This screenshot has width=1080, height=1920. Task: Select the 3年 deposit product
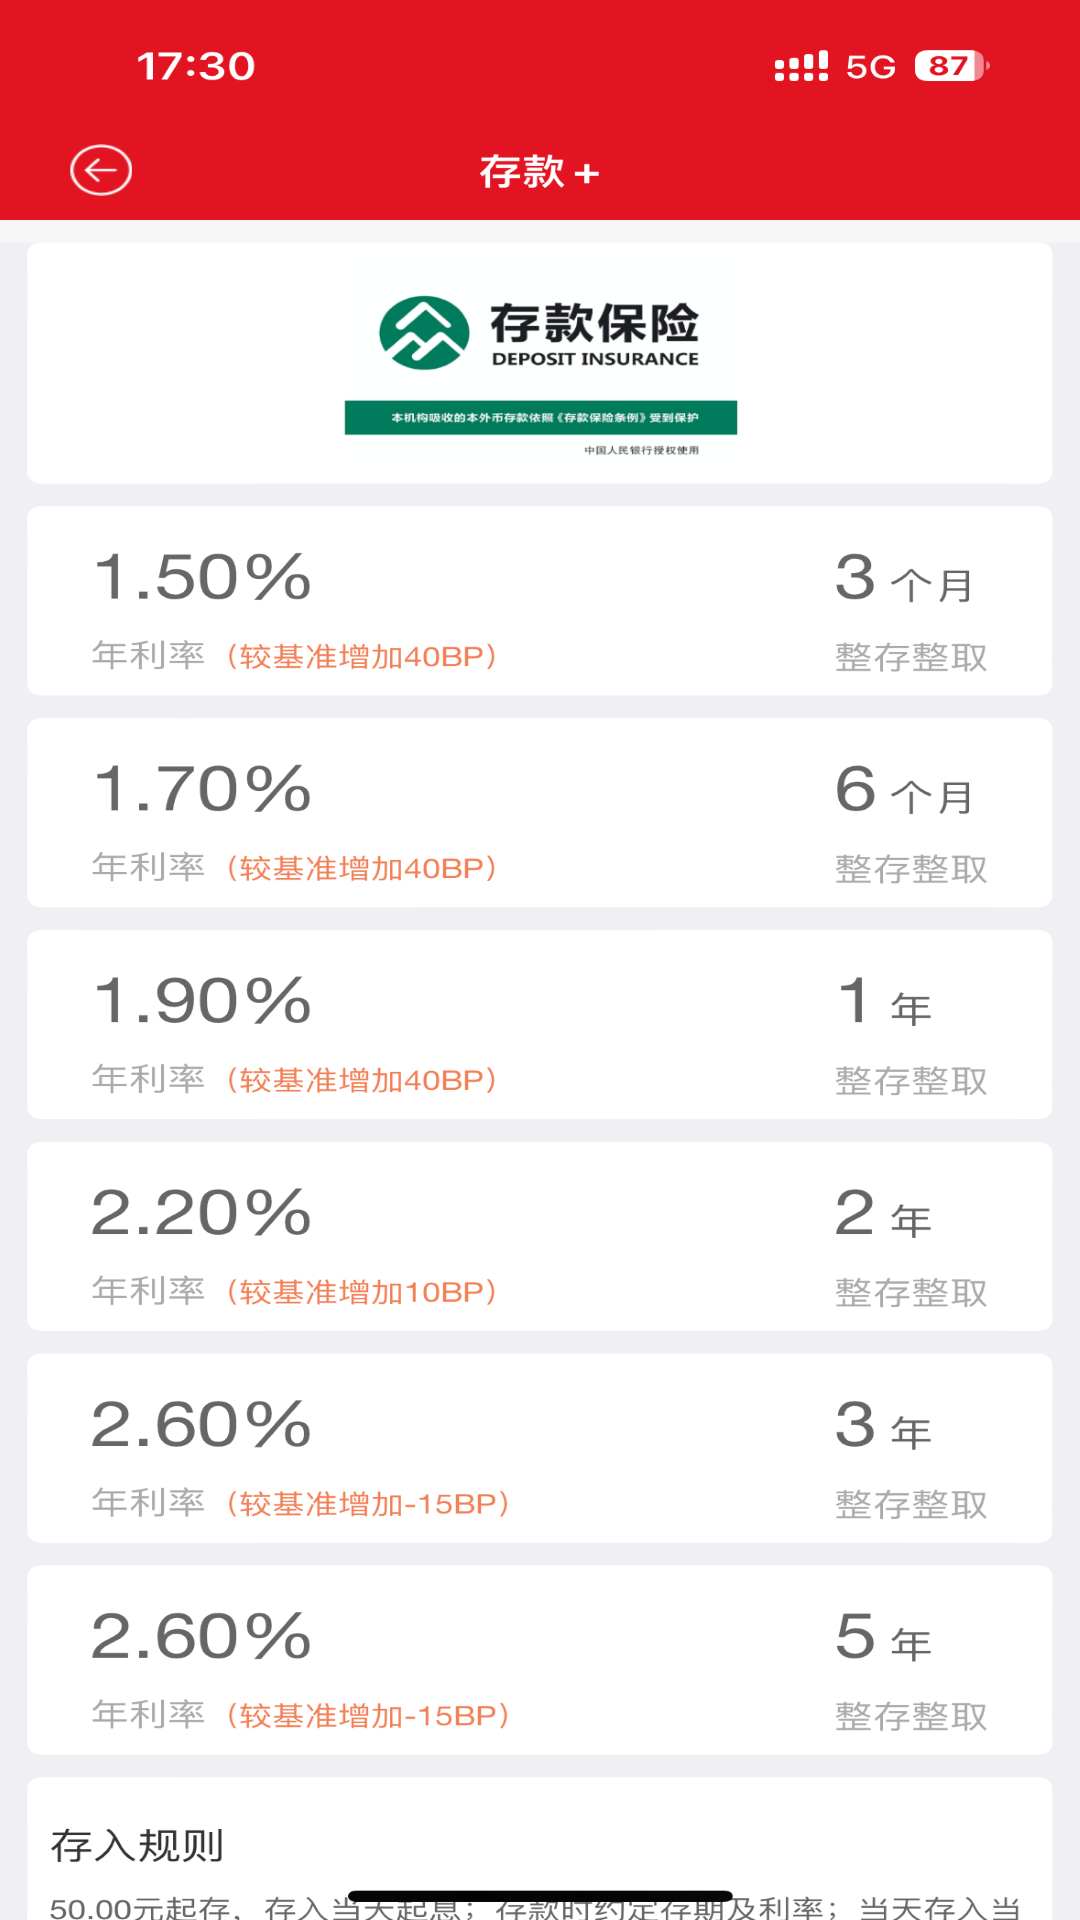click(539, 1448)
